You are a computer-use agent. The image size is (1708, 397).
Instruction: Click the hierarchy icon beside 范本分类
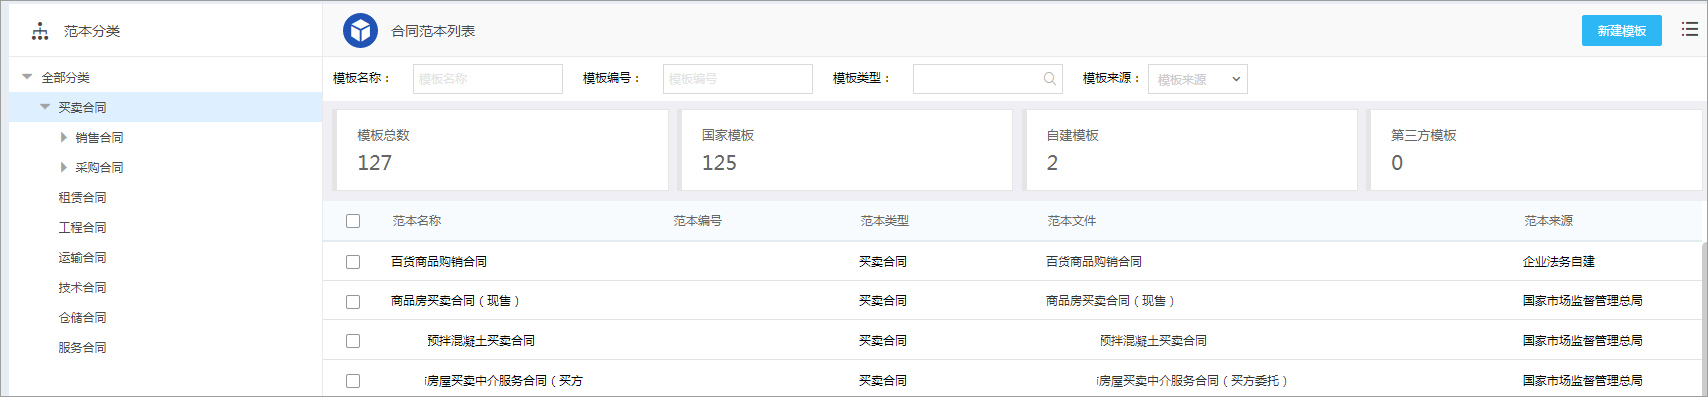coord(40,32)
